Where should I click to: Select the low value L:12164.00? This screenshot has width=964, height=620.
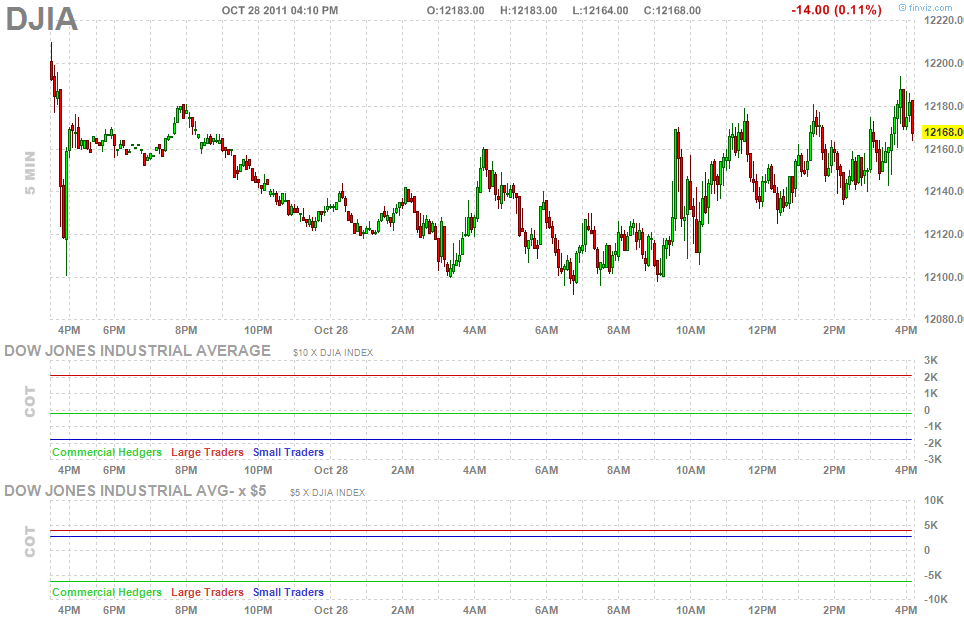tap(600, 10)
